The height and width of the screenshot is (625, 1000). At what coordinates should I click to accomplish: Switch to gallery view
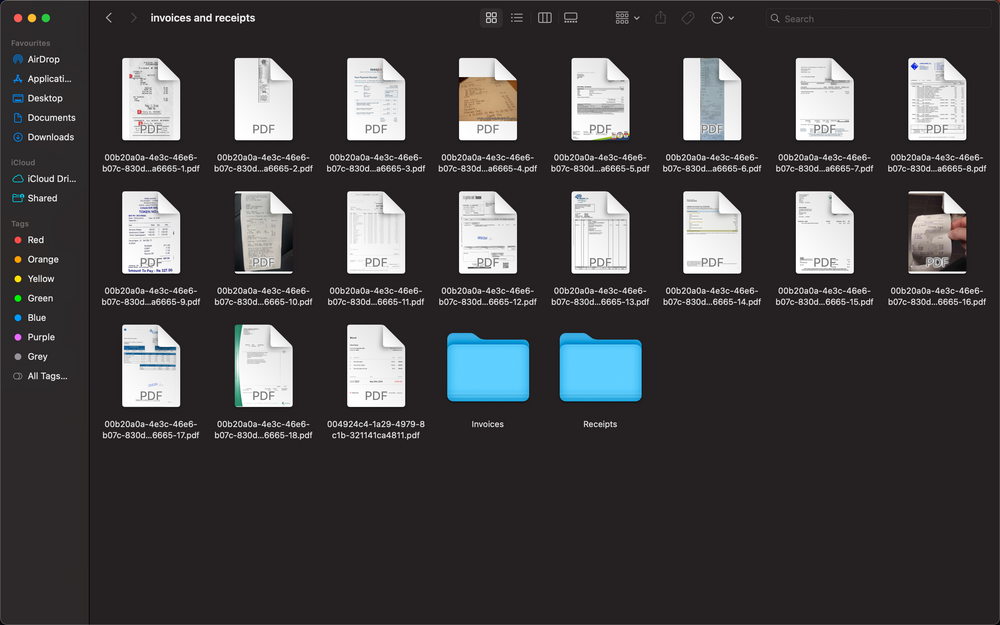point(571,18)
